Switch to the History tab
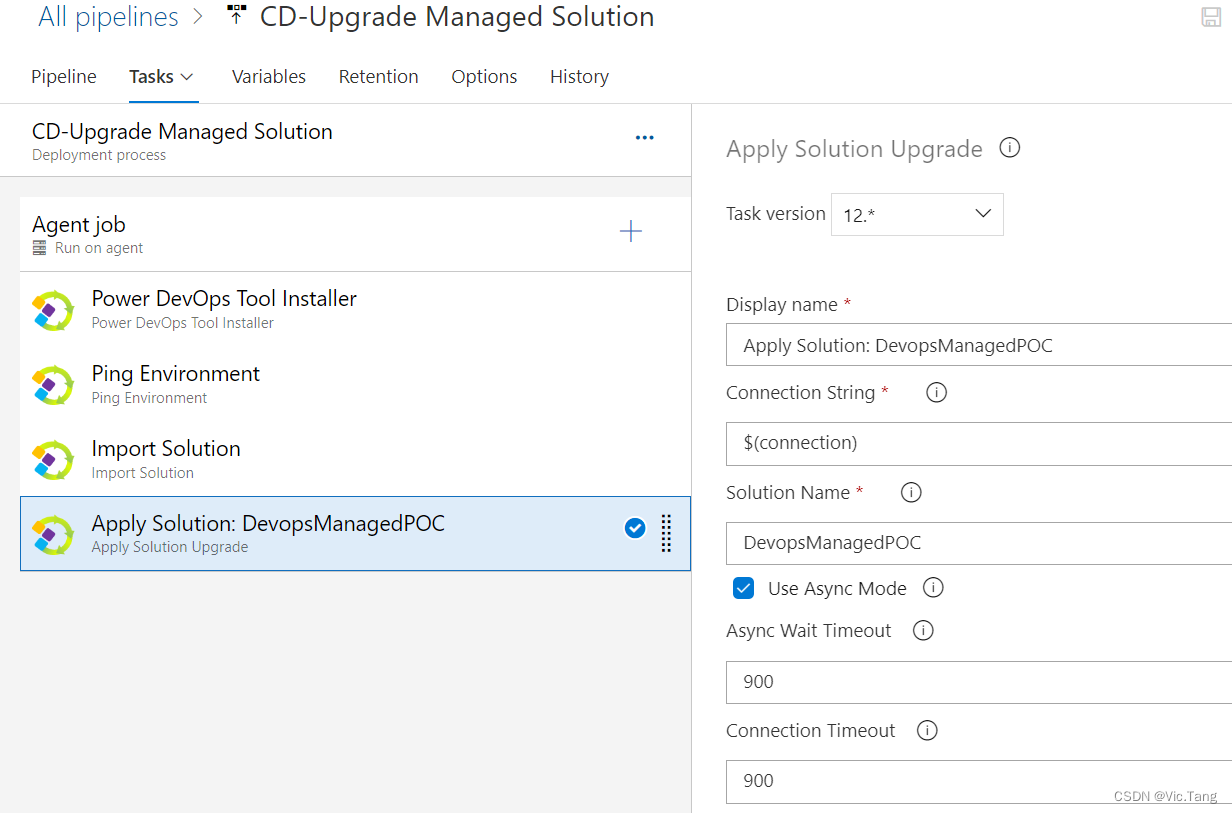 (579, 76)
